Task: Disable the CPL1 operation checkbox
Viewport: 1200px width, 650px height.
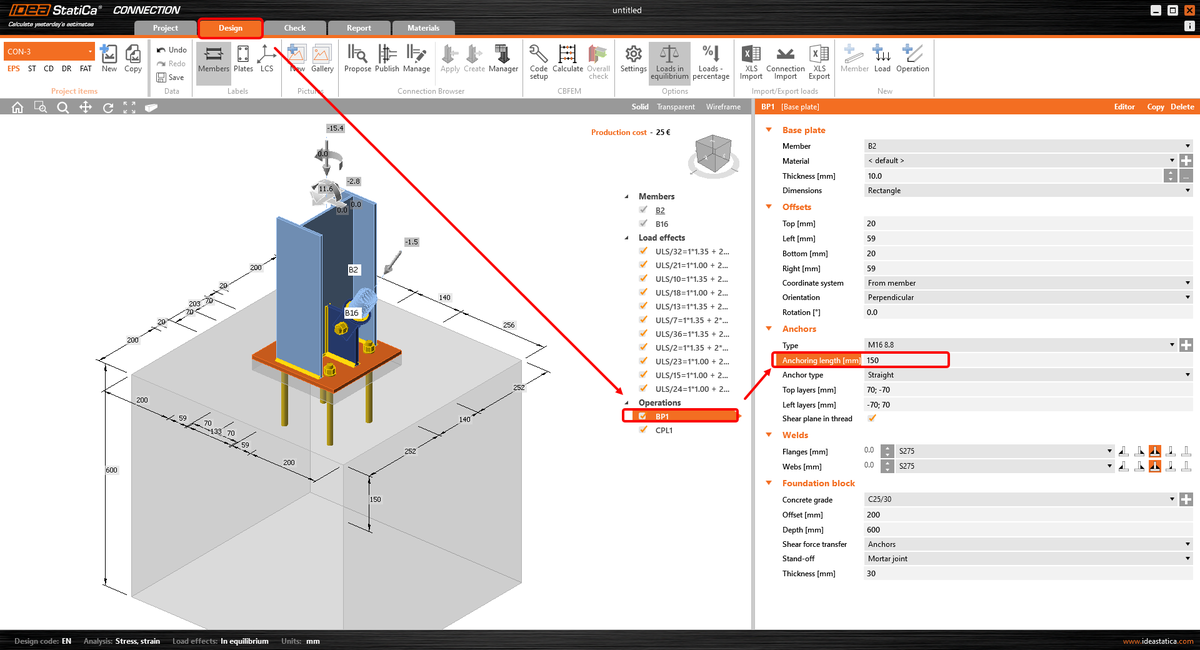Action: (x=643, y=428)
